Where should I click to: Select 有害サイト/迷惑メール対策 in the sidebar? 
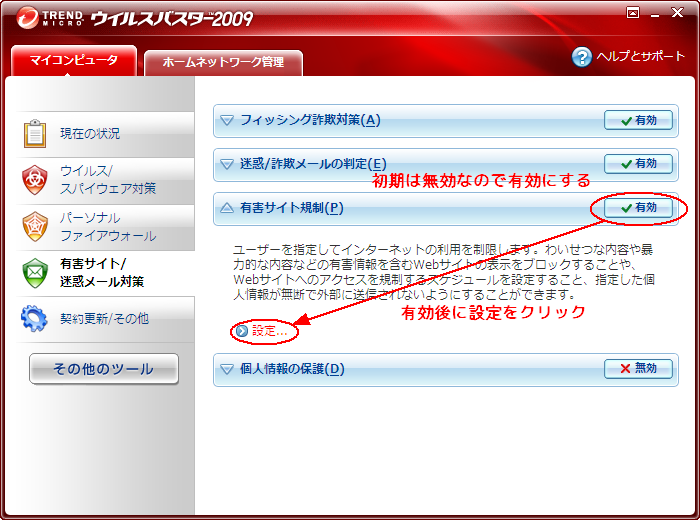pos(105,273)
